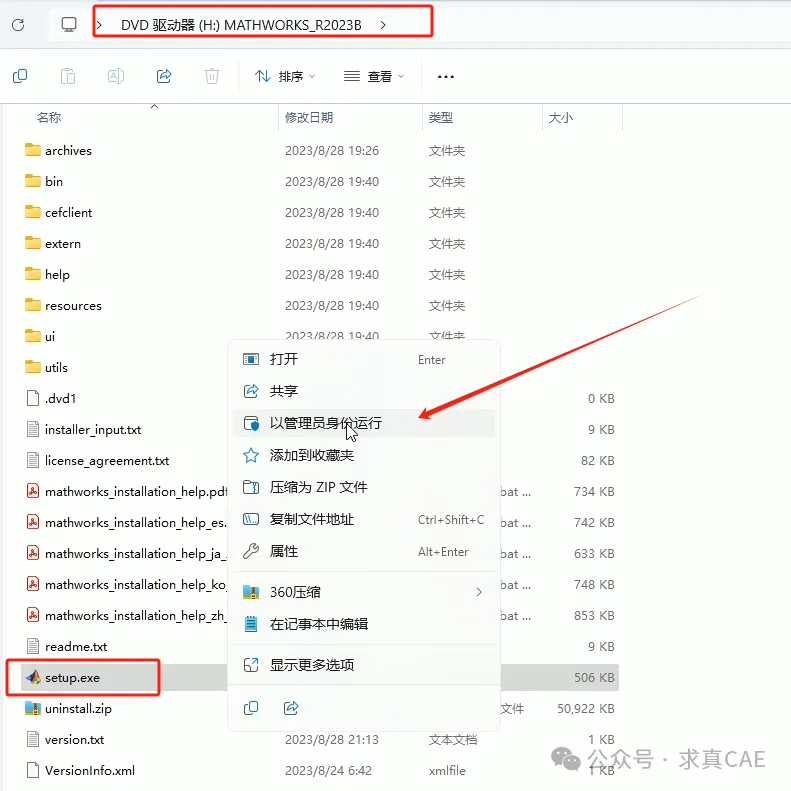
Task: Click PDF icon of mathworks_installation_help_ko
Action: [33, 584]
